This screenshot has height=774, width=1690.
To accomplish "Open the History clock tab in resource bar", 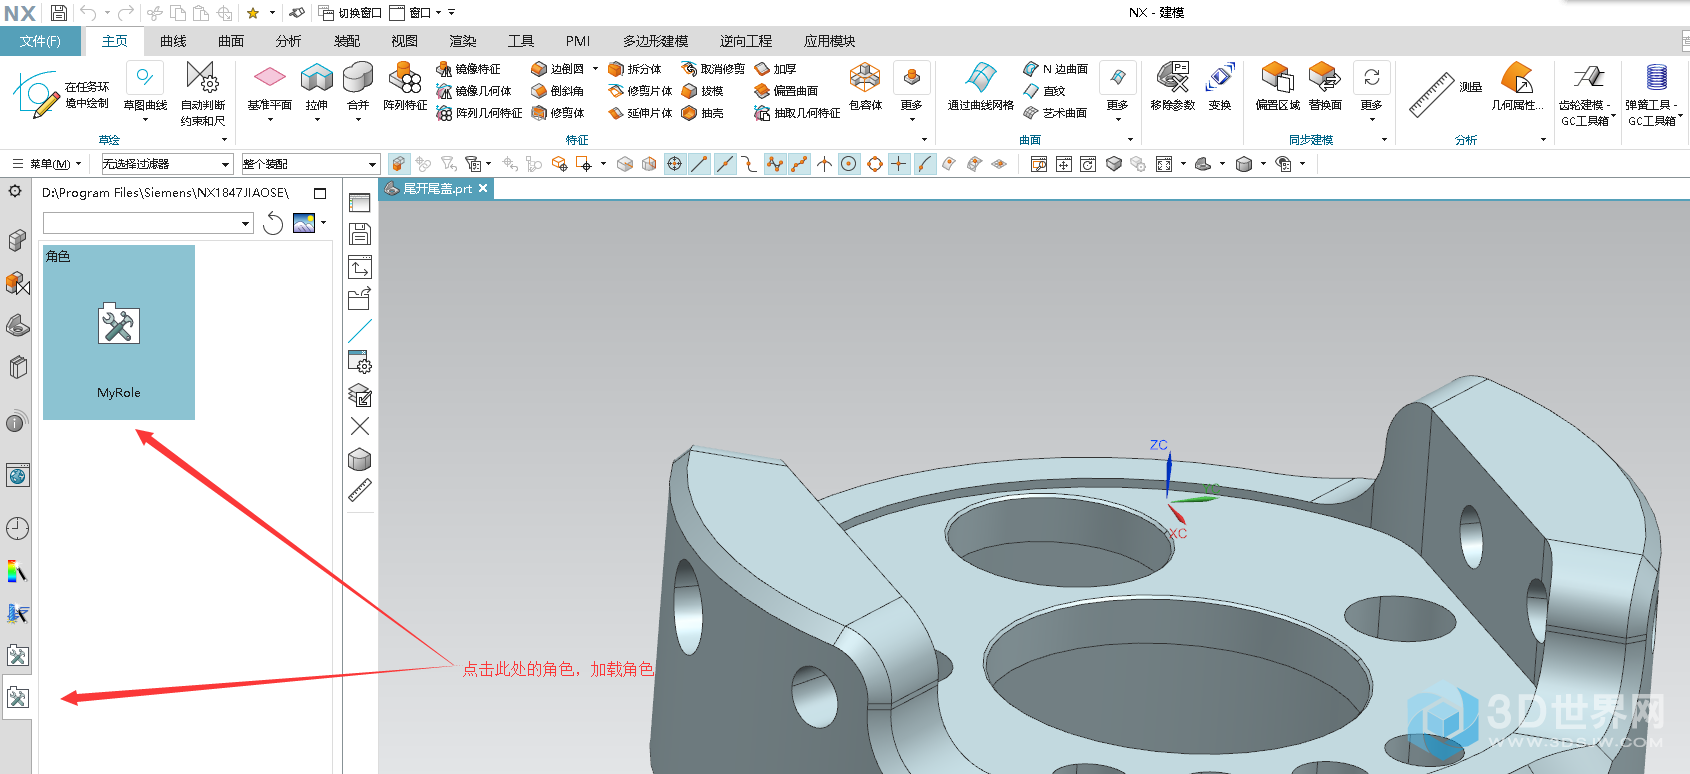I will (x=17, y=529).
